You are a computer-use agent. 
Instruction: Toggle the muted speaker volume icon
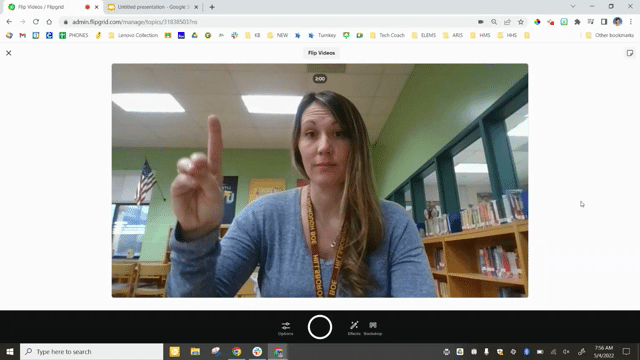coord(566,351)
